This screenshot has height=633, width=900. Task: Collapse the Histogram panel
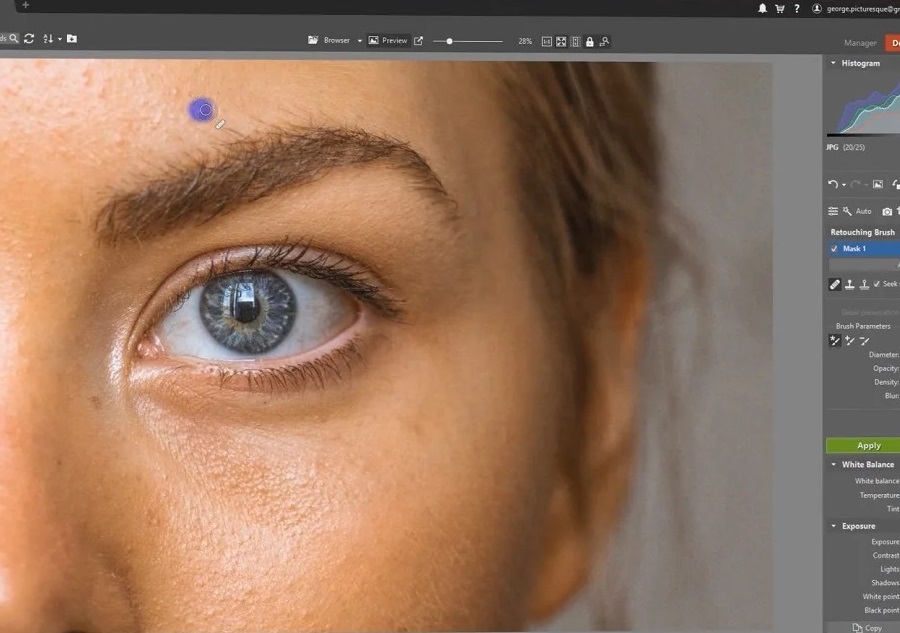(x=833, y=63)
